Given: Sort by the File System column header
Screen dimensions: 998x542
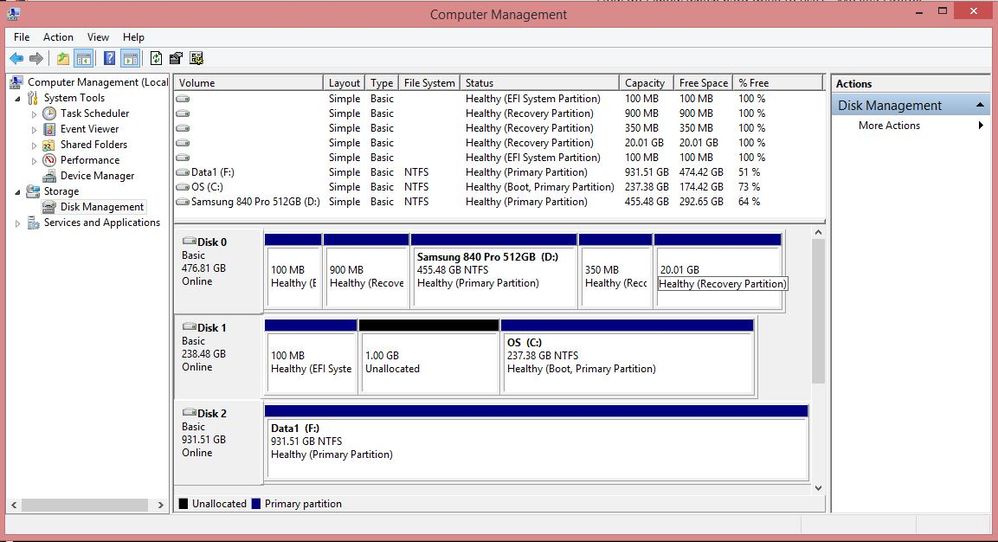Looking at the screenshot, I should [x=429, y=83].
